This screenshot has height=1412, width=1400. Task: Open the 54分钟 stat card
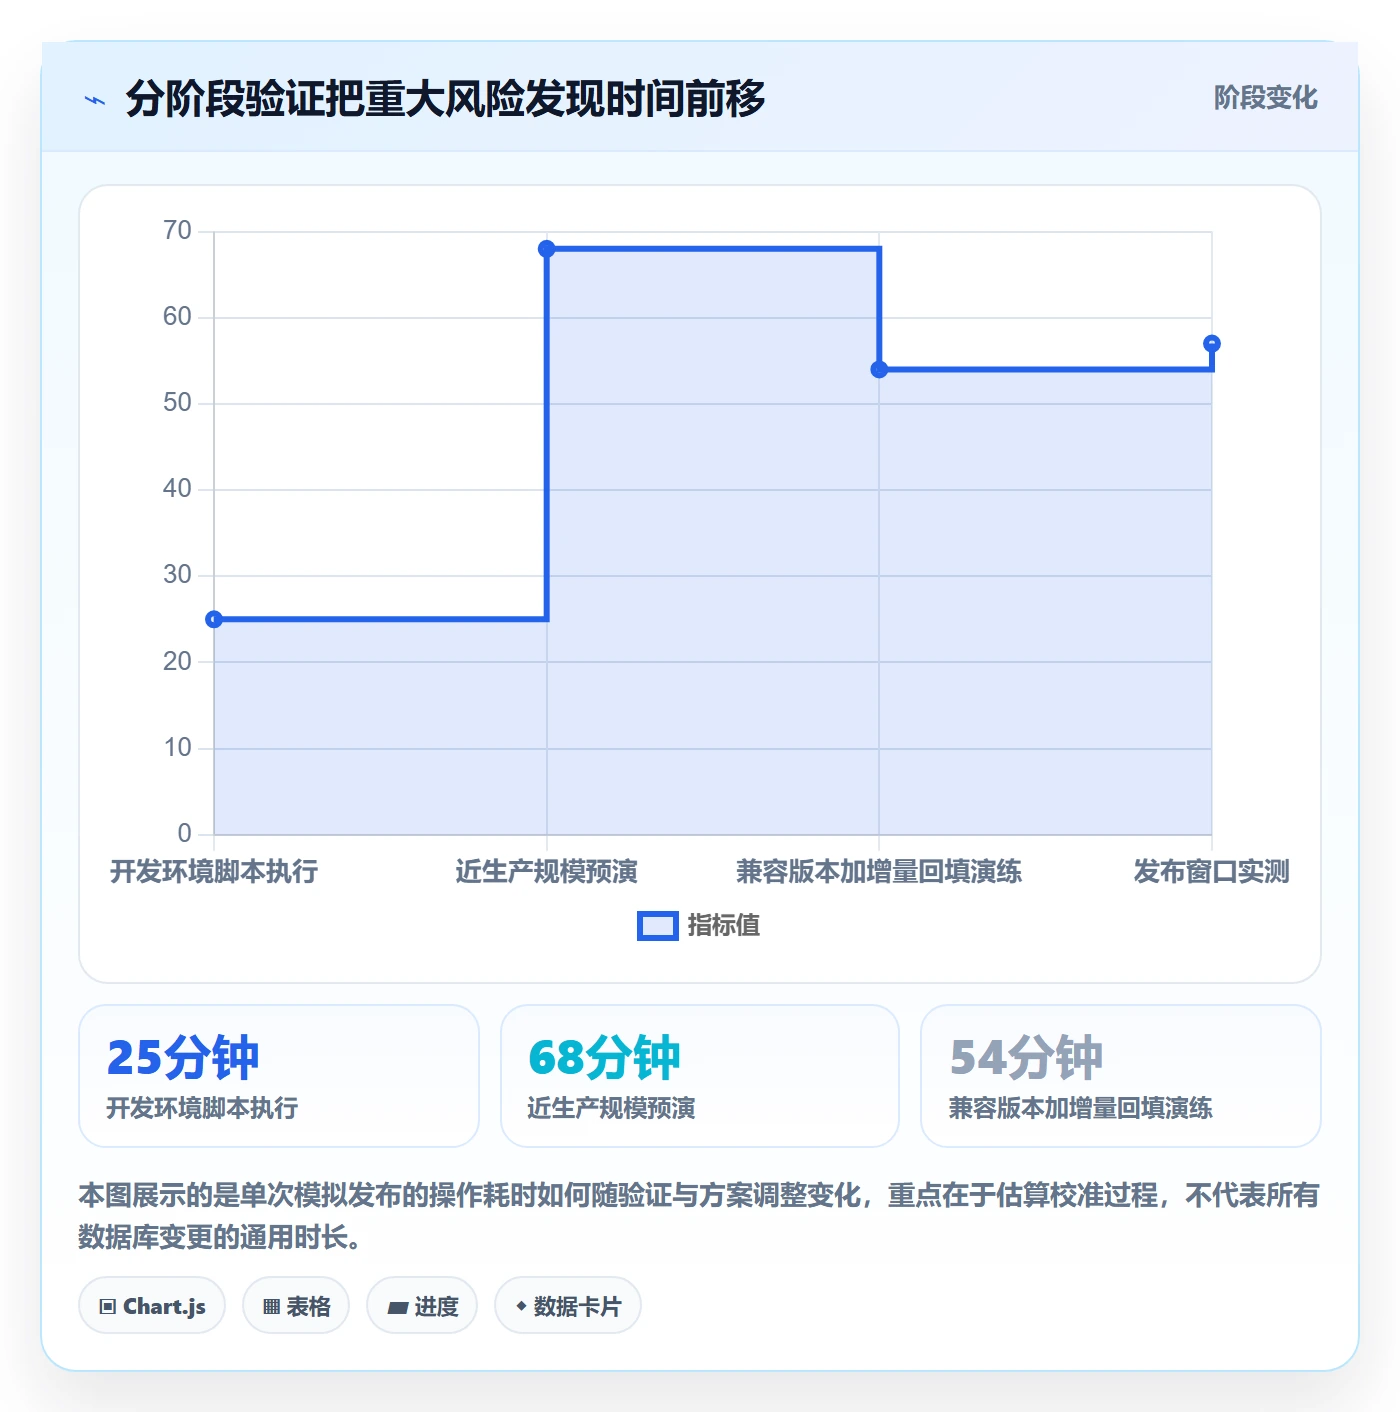click(x=1121, y=1076)
